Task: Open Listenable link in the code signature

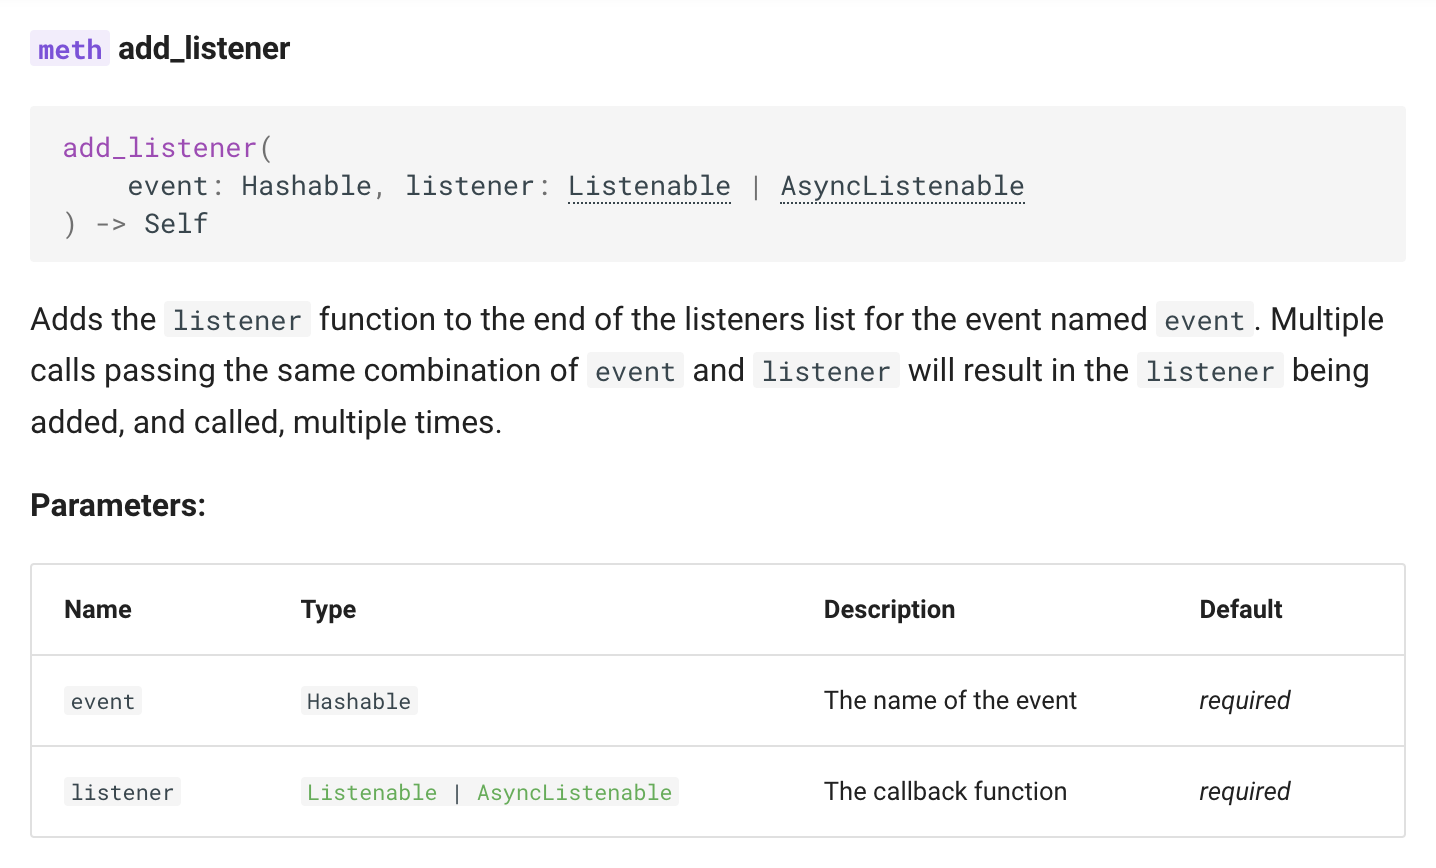Action: 649,186
